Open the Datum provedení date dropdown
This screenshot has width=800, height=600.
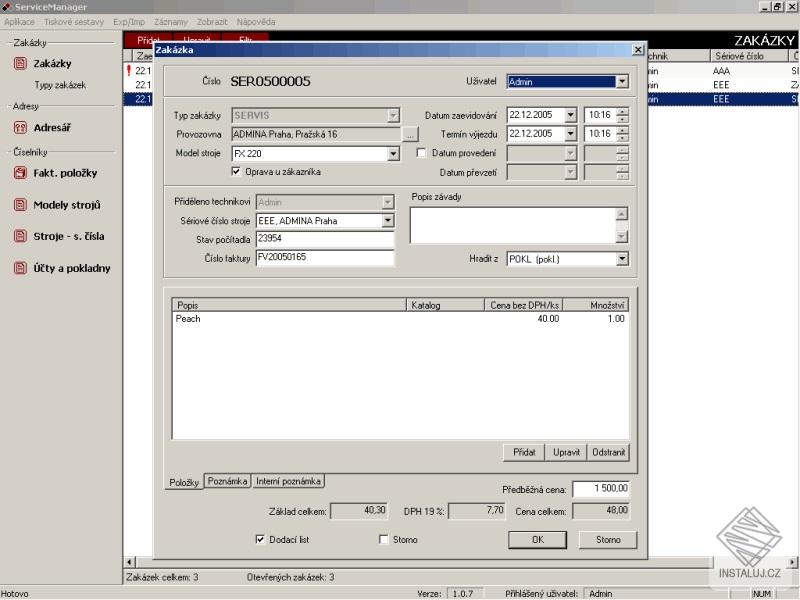tap(570, 154)
